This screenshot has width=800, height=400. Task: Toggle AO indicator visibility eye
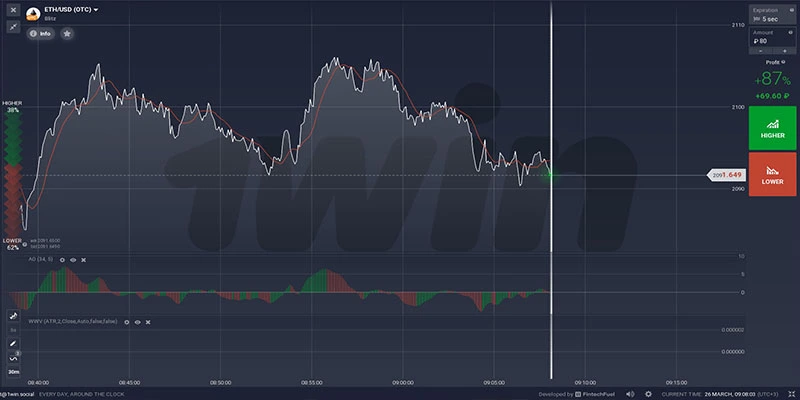(x=73, y=260)
